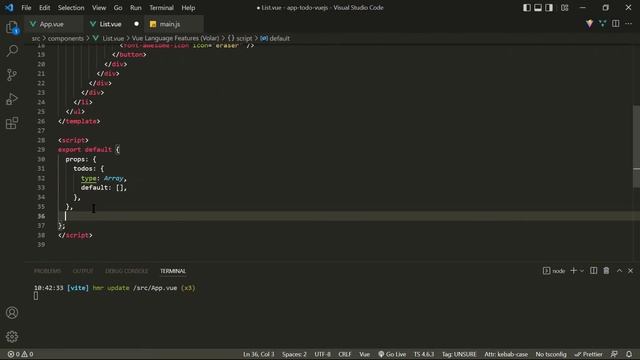Kill terminal with trash icon
640x360 pixels.
pyautogui.click(x=607, y=271)
